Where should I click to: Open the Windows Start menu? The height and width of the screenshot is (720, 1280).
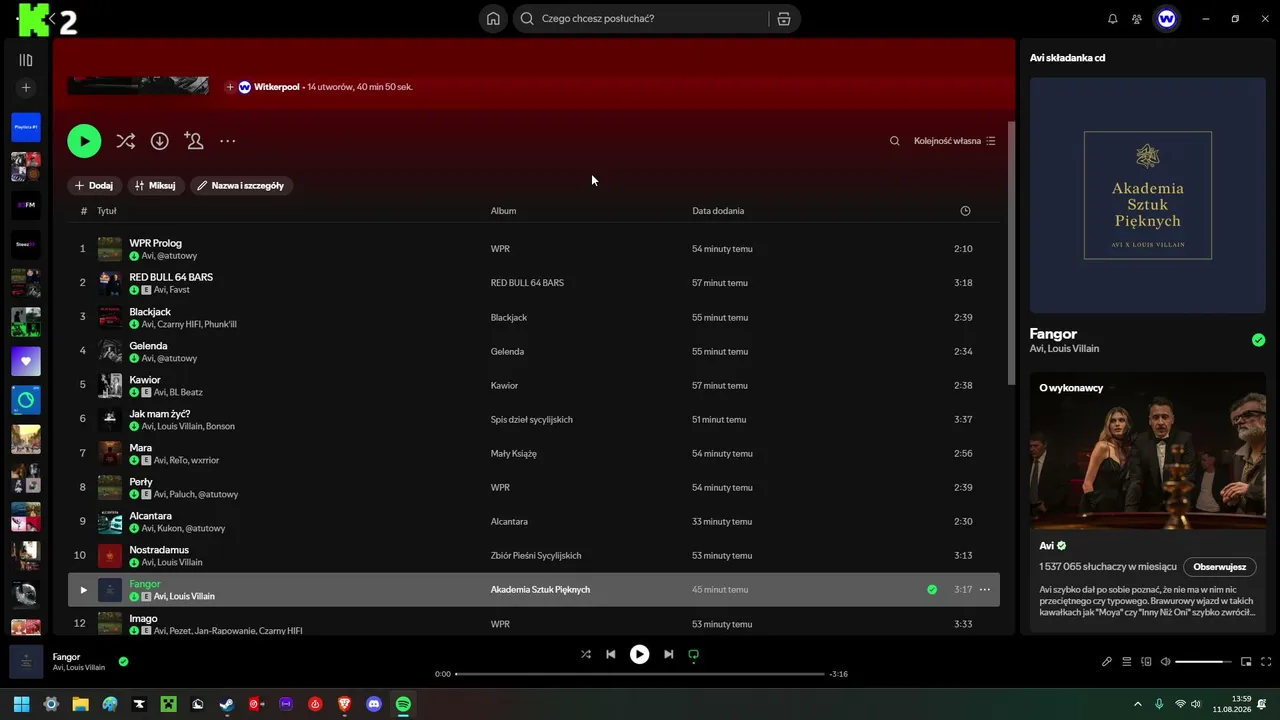point(21,704)
